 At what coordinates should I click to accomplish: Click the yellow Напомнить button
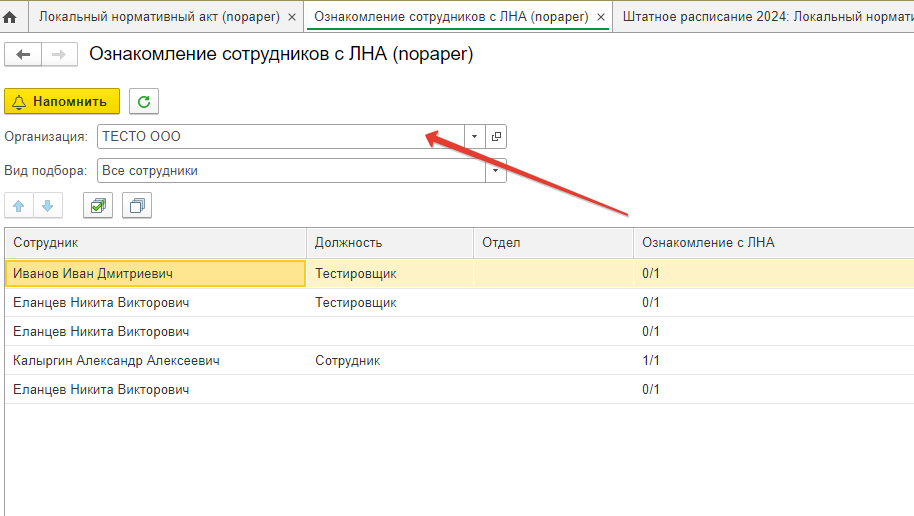[62, 101]
